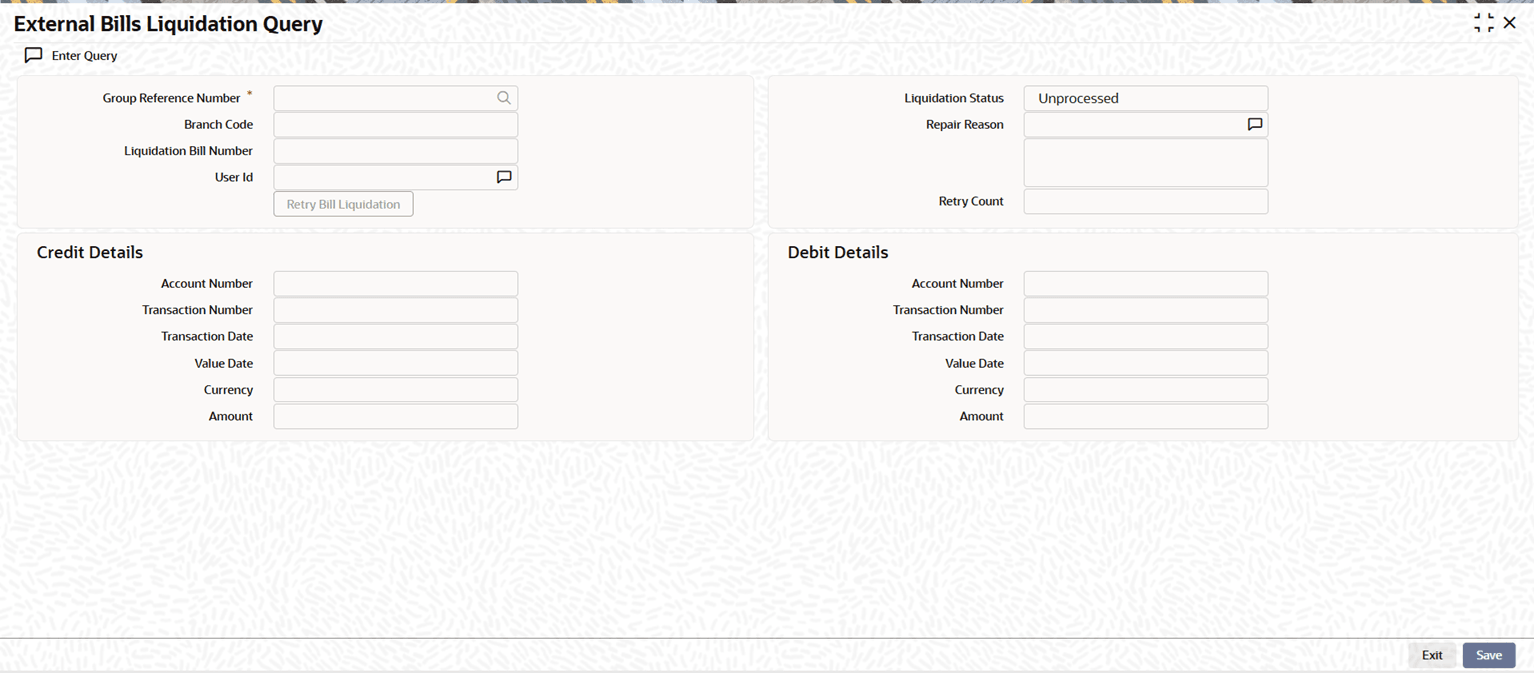
Task: Focus the User Id field
Action: tap(395, 177)
